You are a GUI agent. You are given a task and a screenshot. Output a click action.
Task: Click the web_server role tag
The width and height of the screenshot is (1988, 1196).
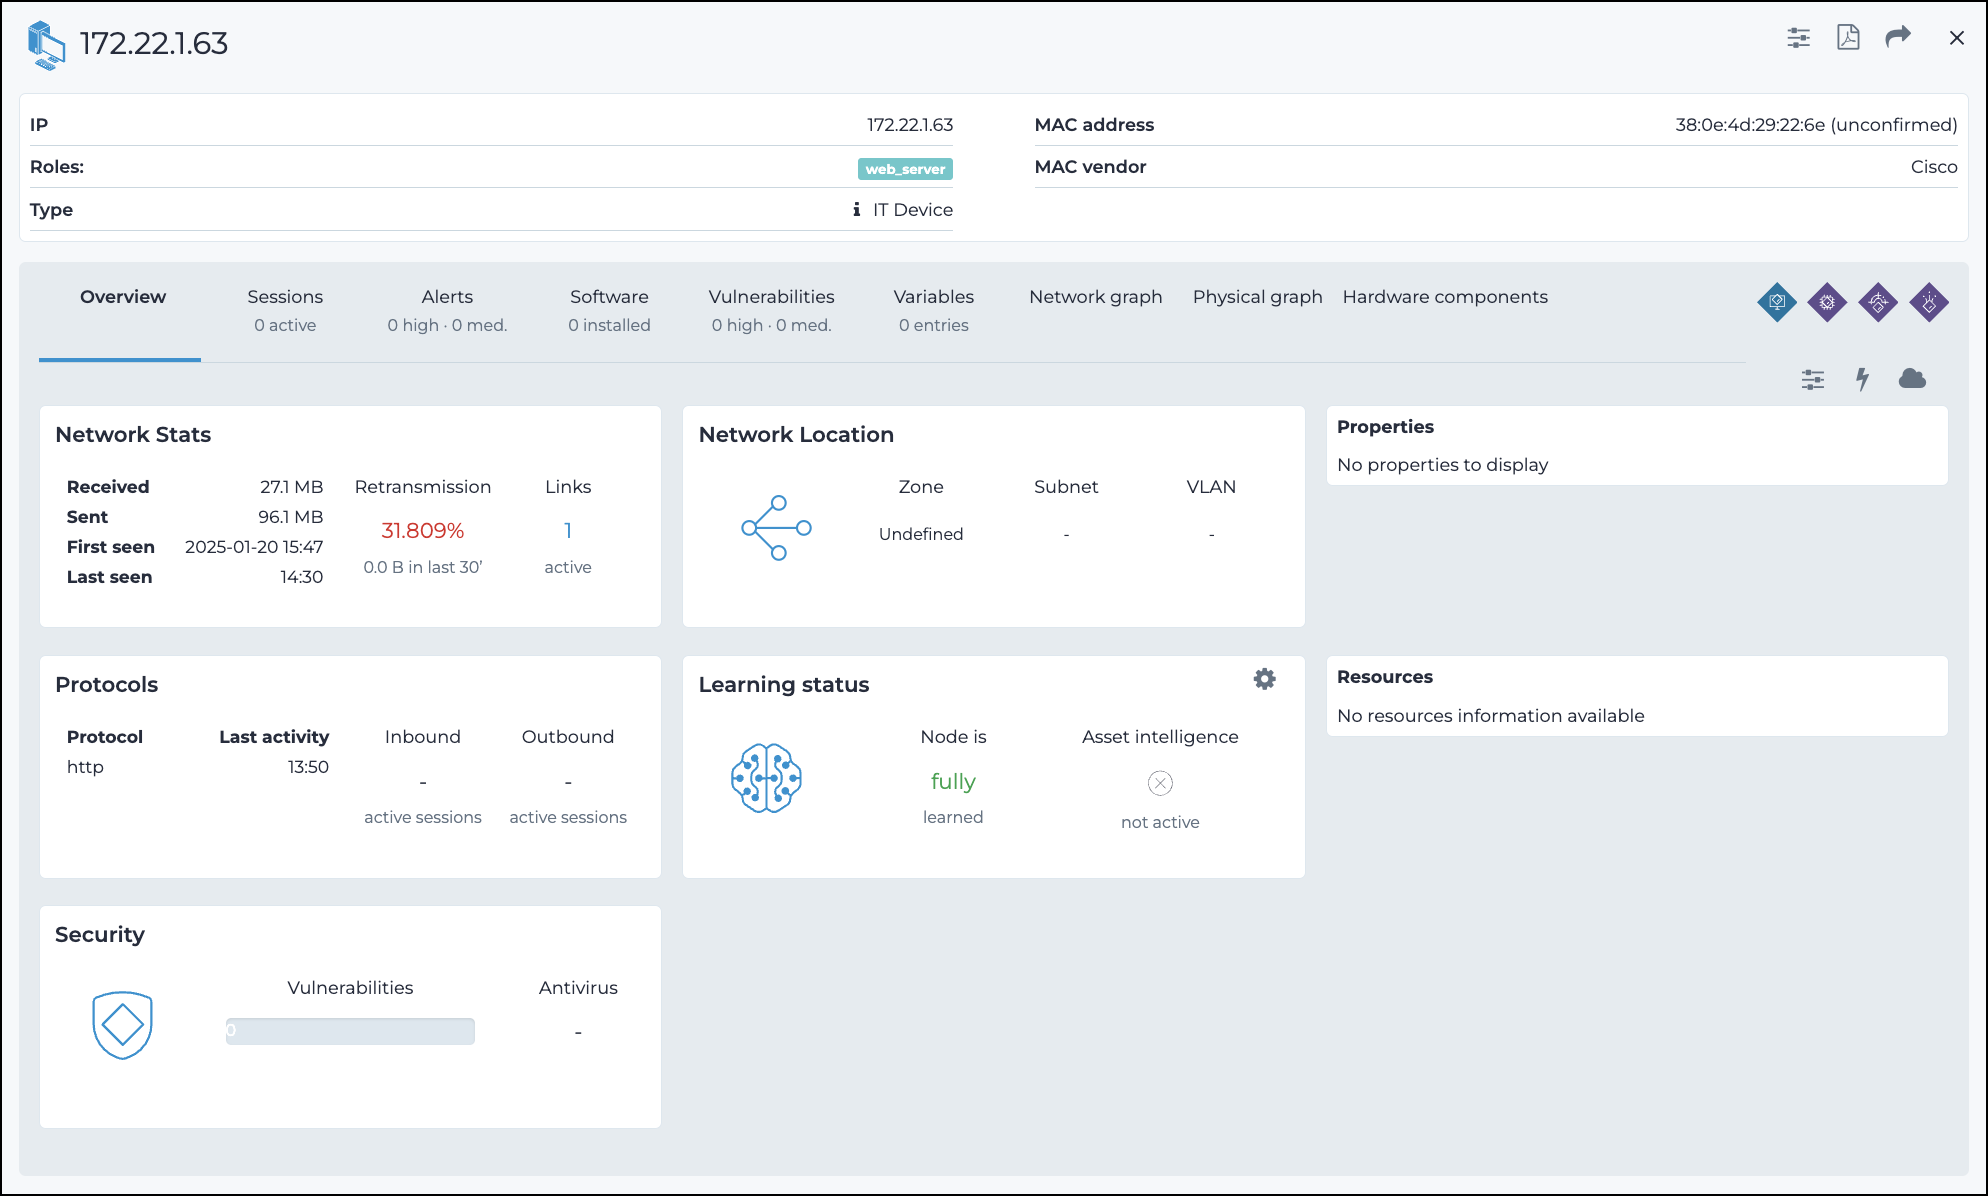[x=905, y=169]
